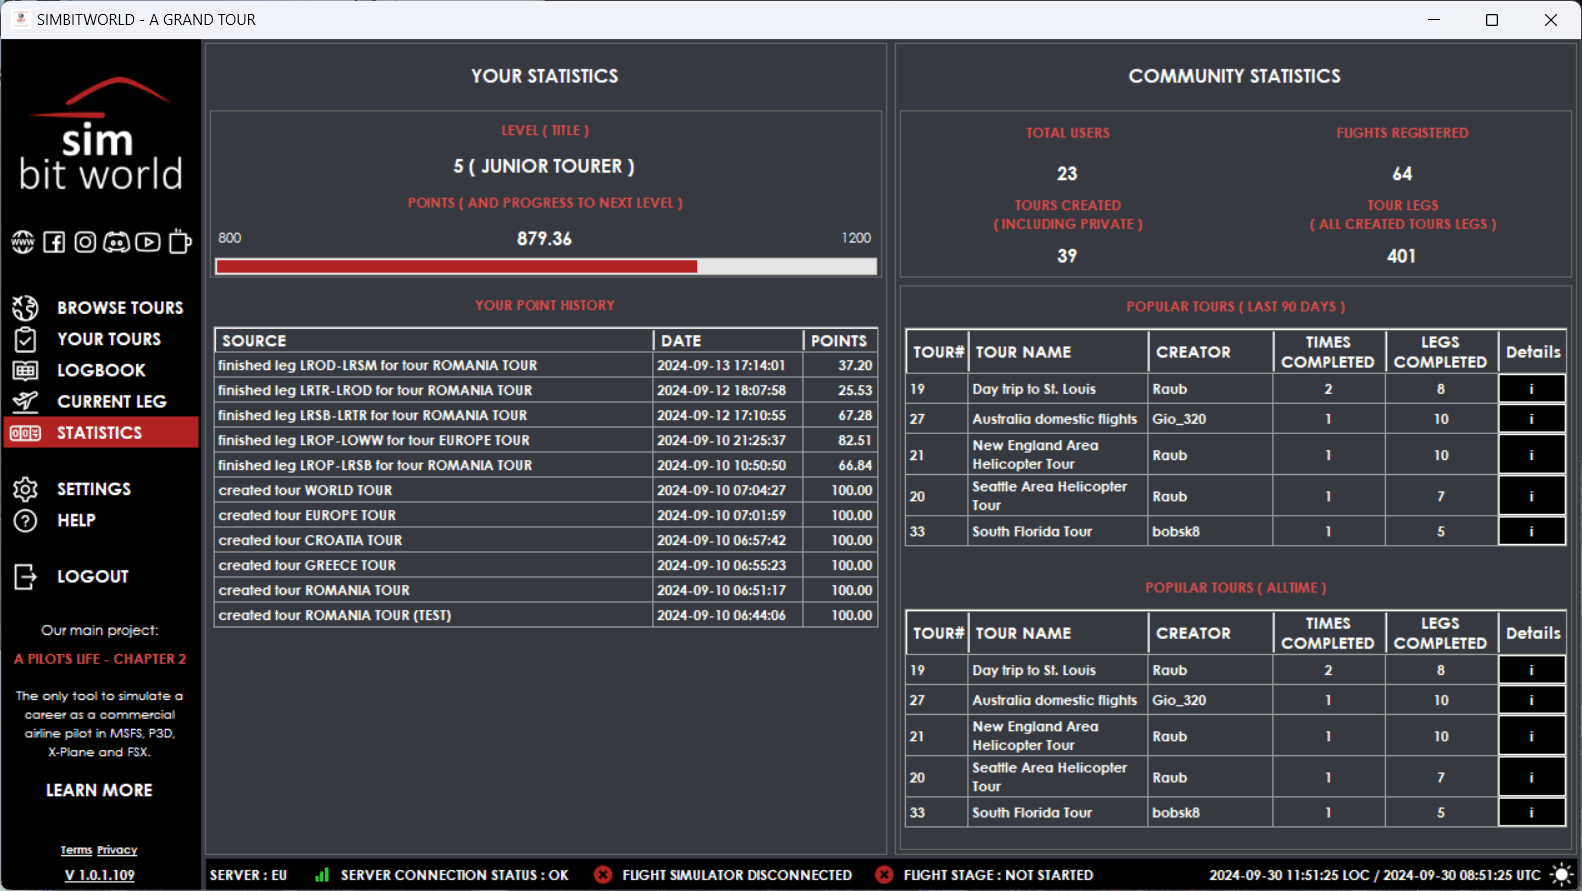Open the version V 1.0.1.109 link
This screenshot has width=1582, height=891.
point(99,875)
